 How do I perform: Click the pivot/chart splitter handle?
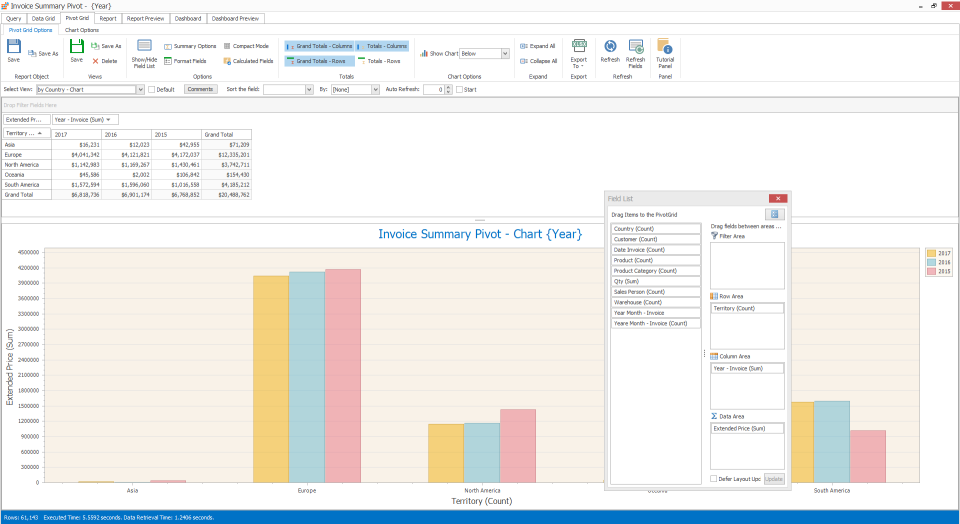pos(479,220)
